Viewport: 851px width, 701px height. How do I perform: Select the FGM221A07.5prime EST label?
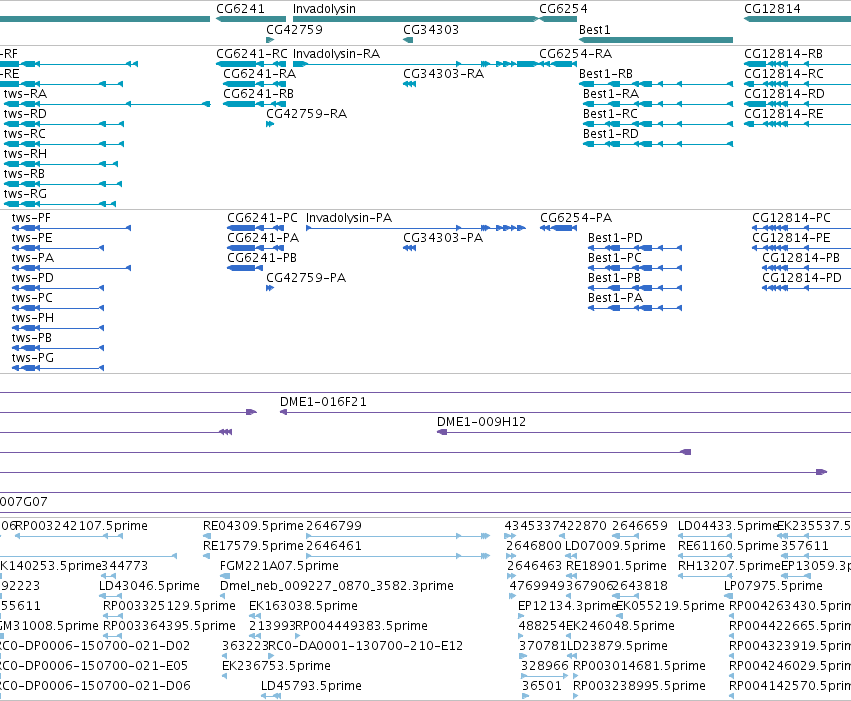[x=279, y=566]
